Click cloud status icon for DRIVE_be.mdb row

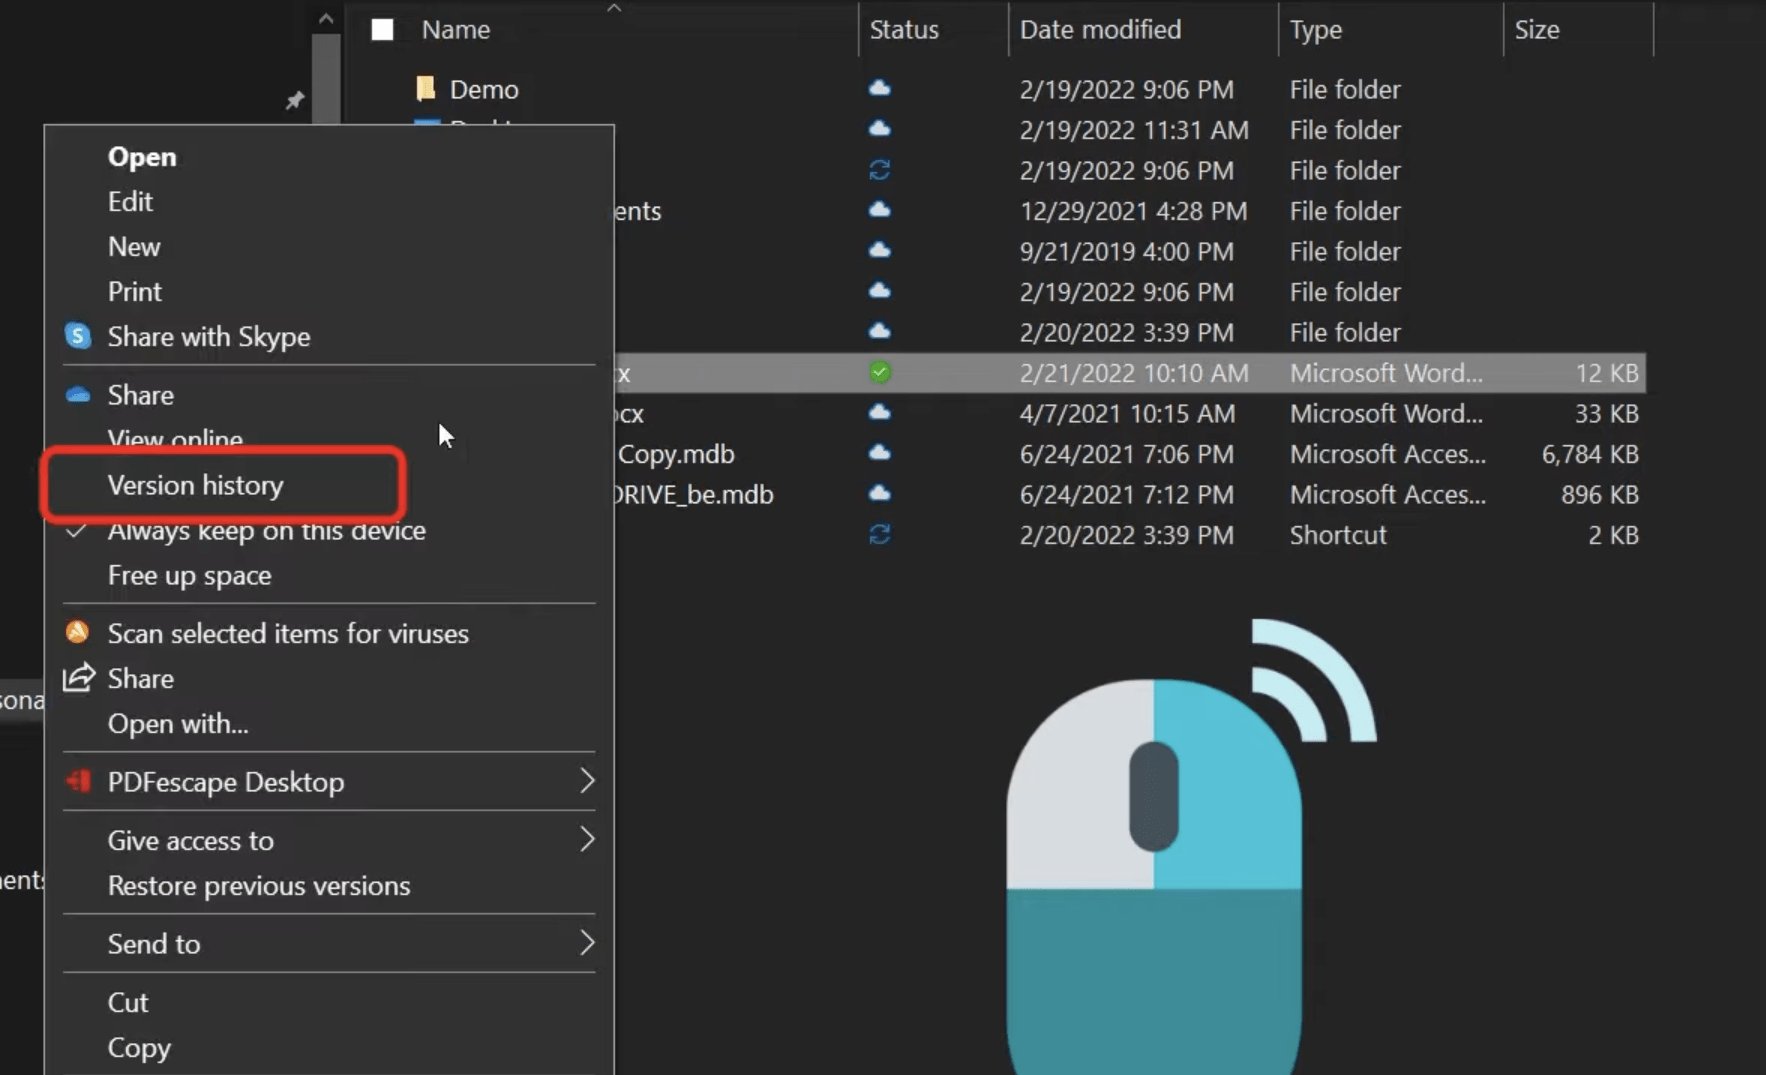pyautogui.click(x=879, y=493)
